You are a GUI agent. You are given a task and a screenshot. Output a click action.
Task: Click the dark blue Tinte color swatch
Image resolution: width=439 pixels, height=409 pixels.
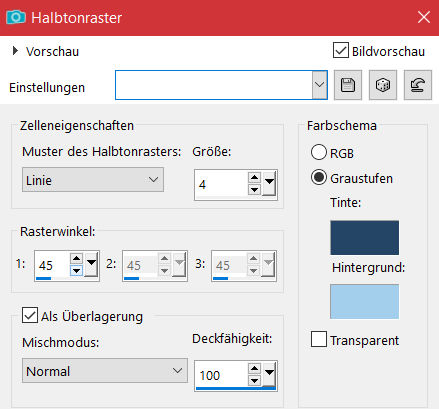tap(364, 237)
